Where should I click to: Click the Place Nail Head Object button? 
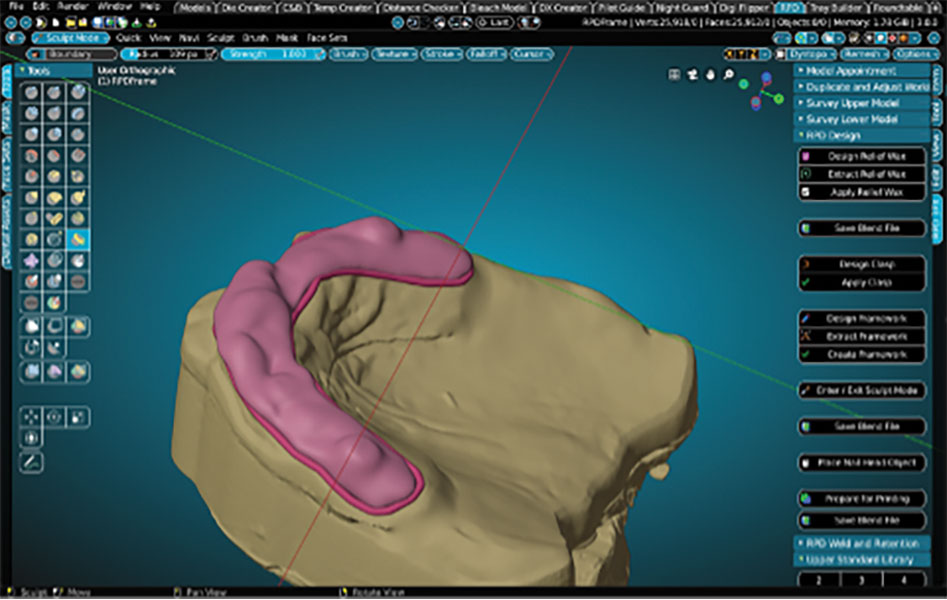click(862, 462)
